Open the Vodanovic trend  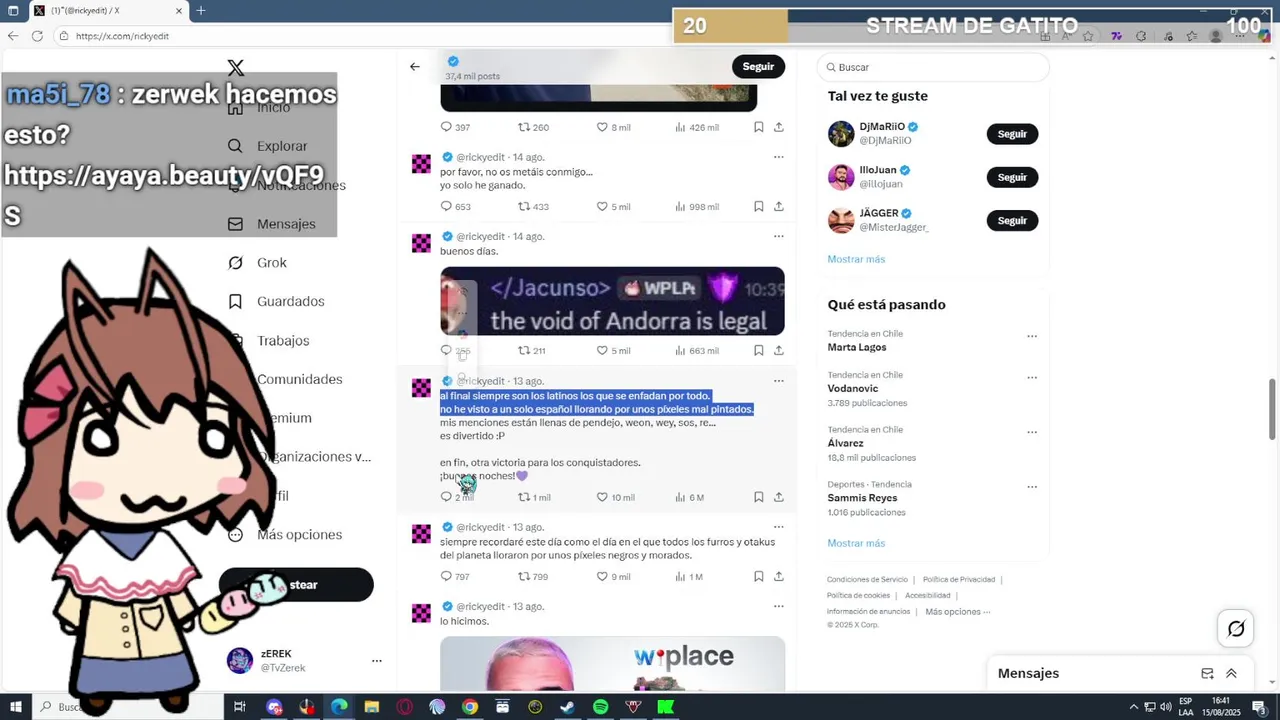coord(853,388)
